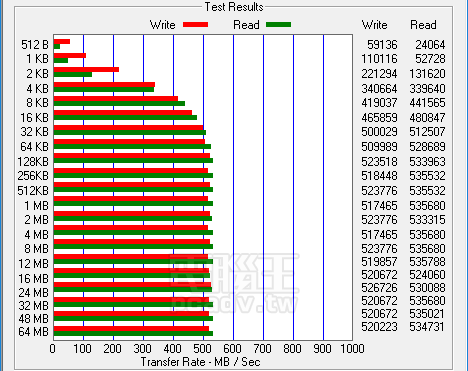Viewport: 468px width, 371px height.
Task: Click the 8 MB row label
Action: click(37, 249)
